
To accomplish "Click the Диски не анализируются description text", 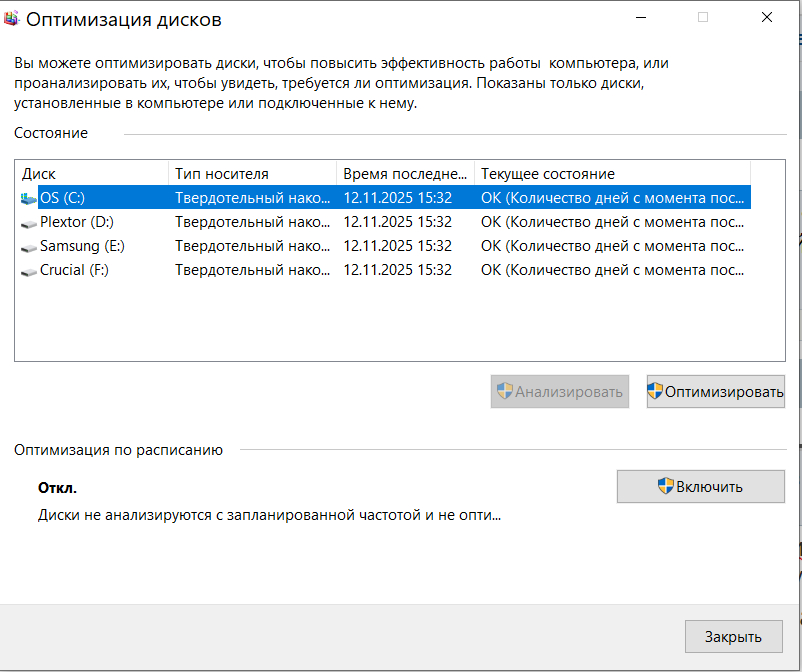I will (x=269, y=515).
